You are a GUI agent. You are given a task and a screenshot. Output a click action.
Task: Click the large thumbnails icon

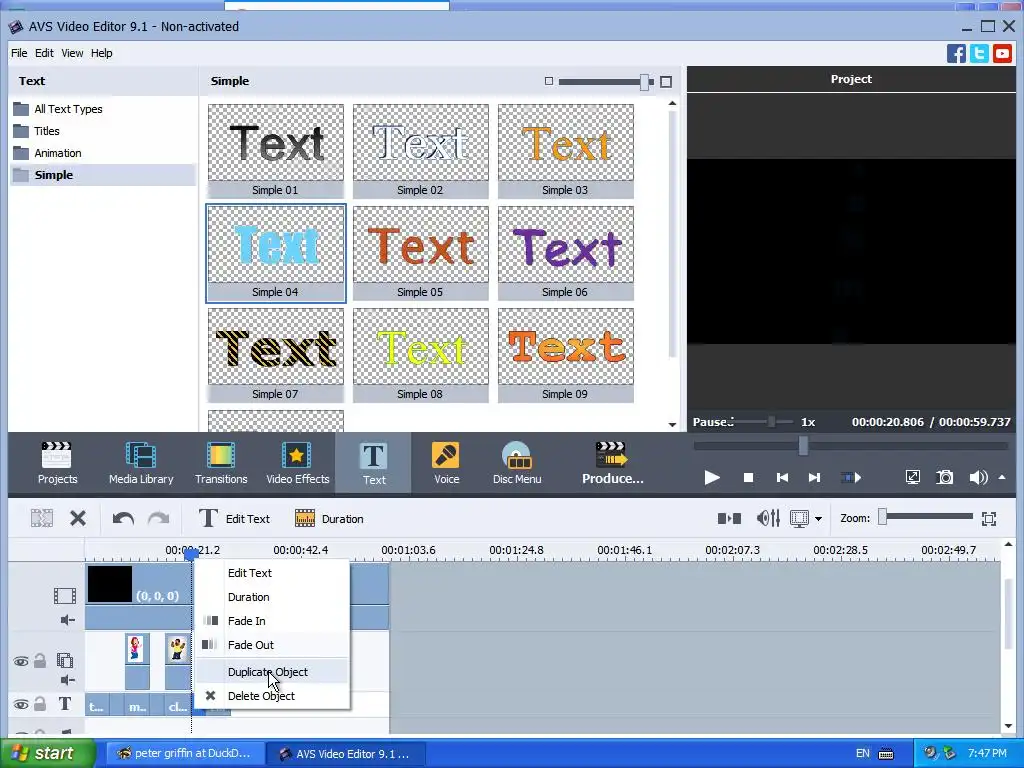tap(665, 82)
